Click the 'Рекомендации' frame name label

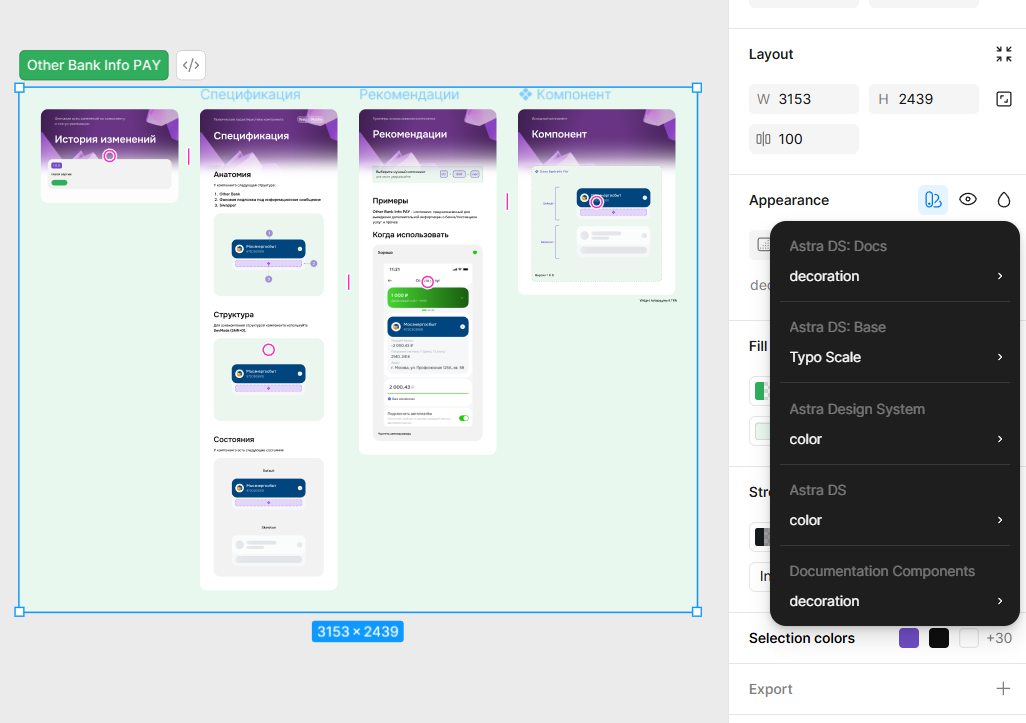point(410,94)
